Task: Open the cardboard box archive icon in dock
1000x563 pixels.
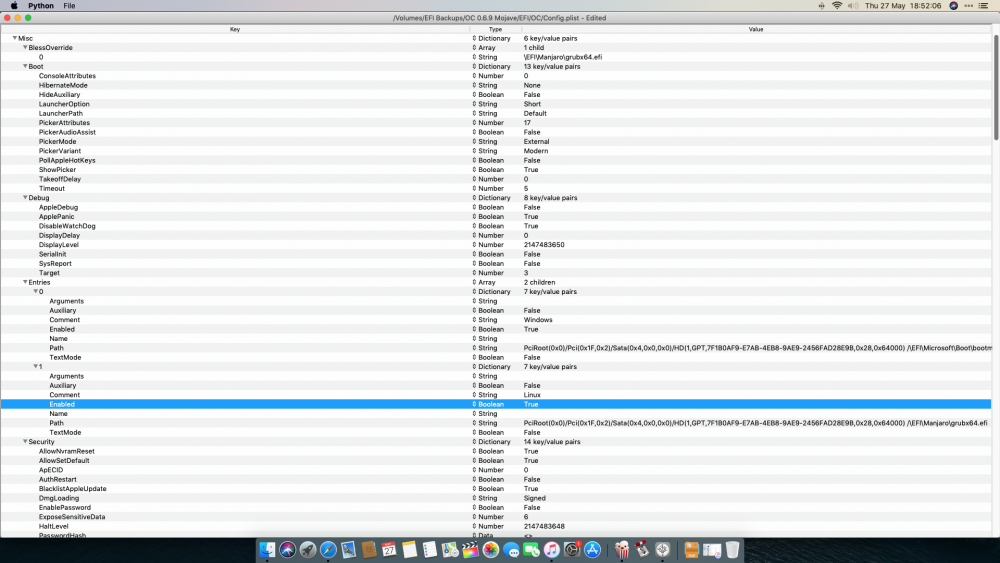Action: pyautogui.click(x=691, y=550)
